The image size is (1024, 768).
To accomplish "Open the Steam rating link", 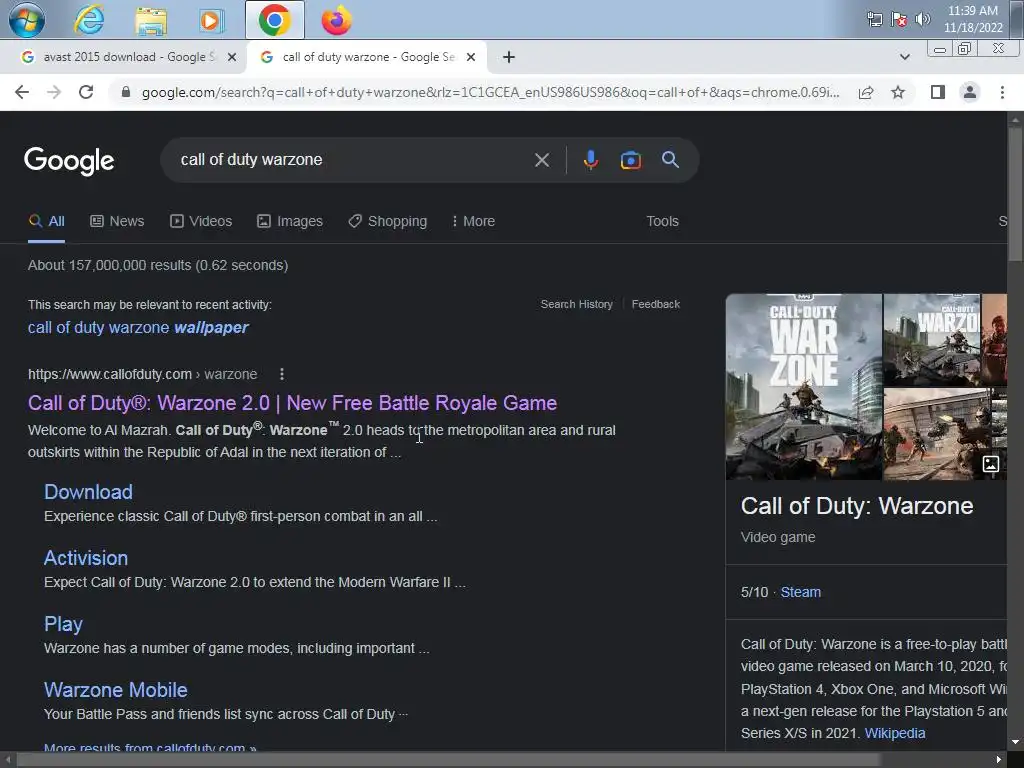I will (x=801, y=592).
